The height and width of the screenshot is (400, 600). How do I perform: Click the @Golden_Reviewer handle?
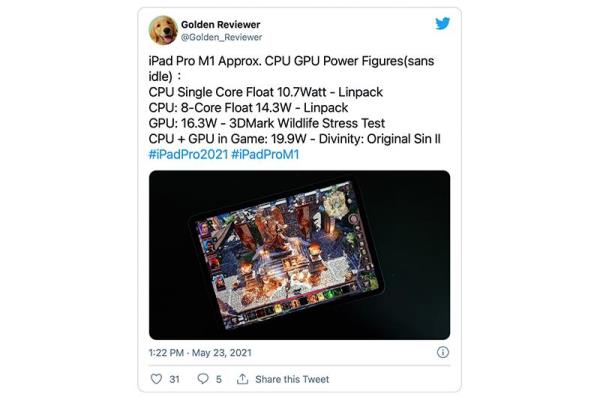point(222,37)
